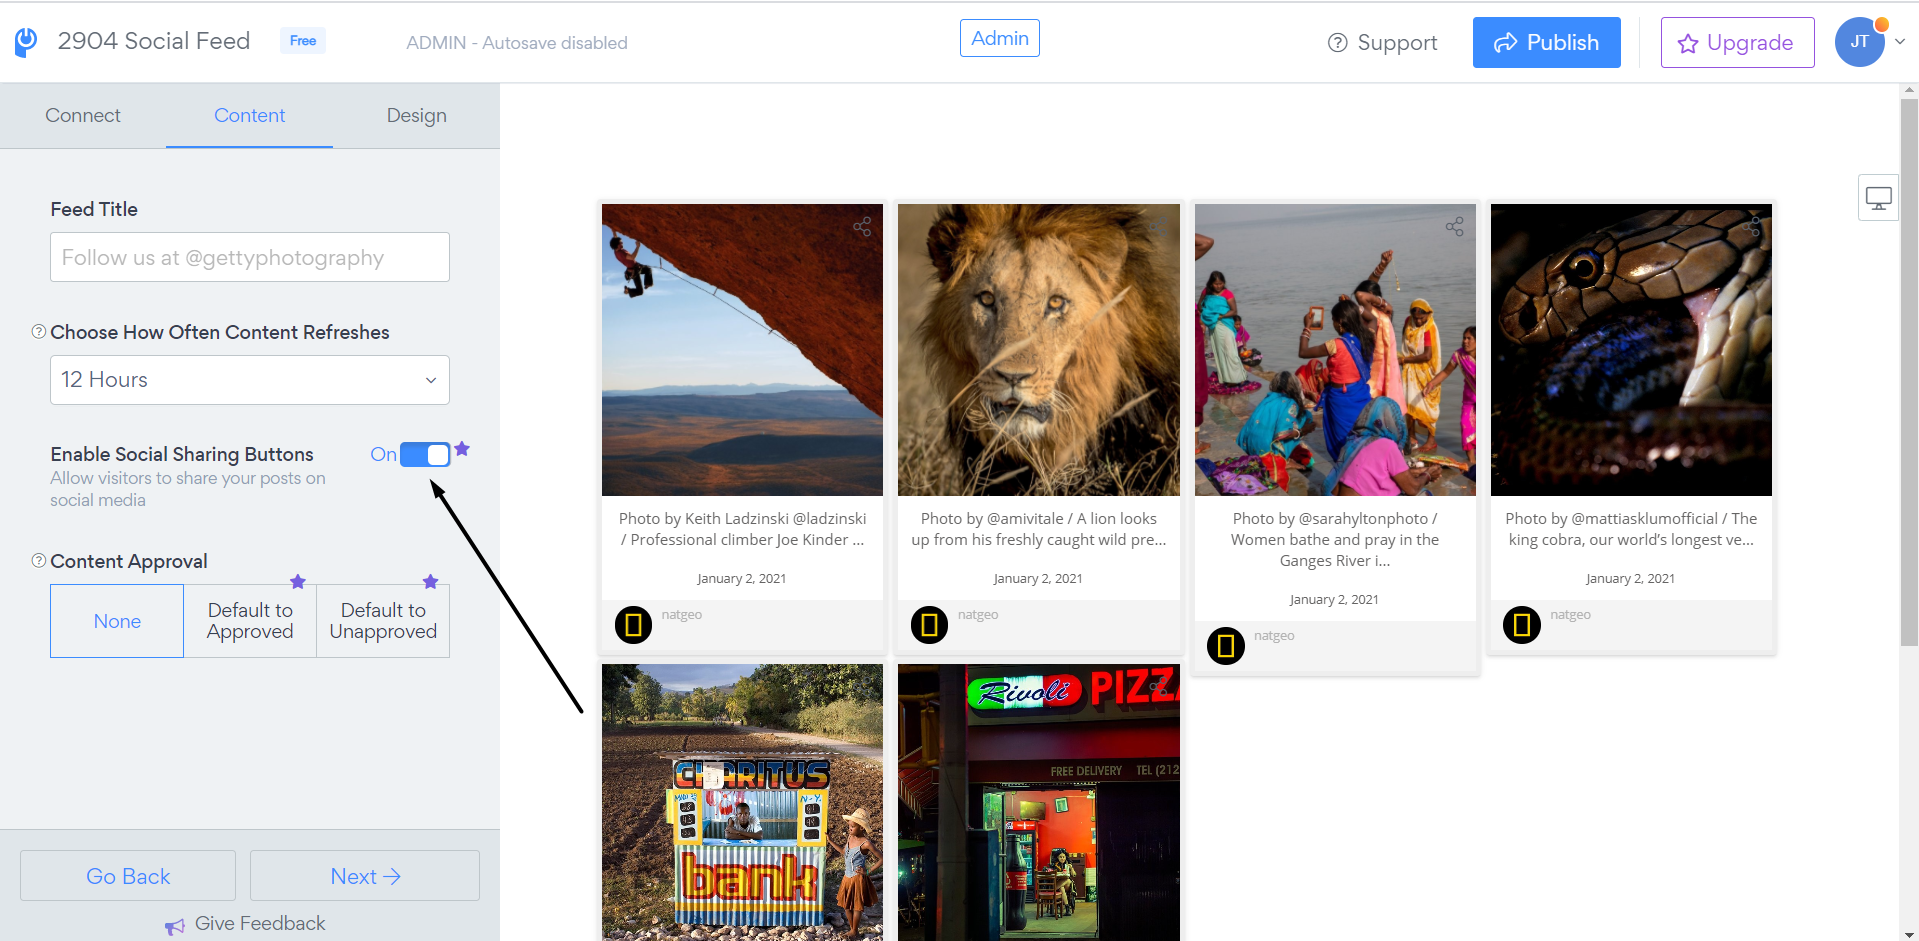The width and height of the screenshot is (1919, 941).
Task: Select Default to Unapproved option
Action: (x=383, y=621)
